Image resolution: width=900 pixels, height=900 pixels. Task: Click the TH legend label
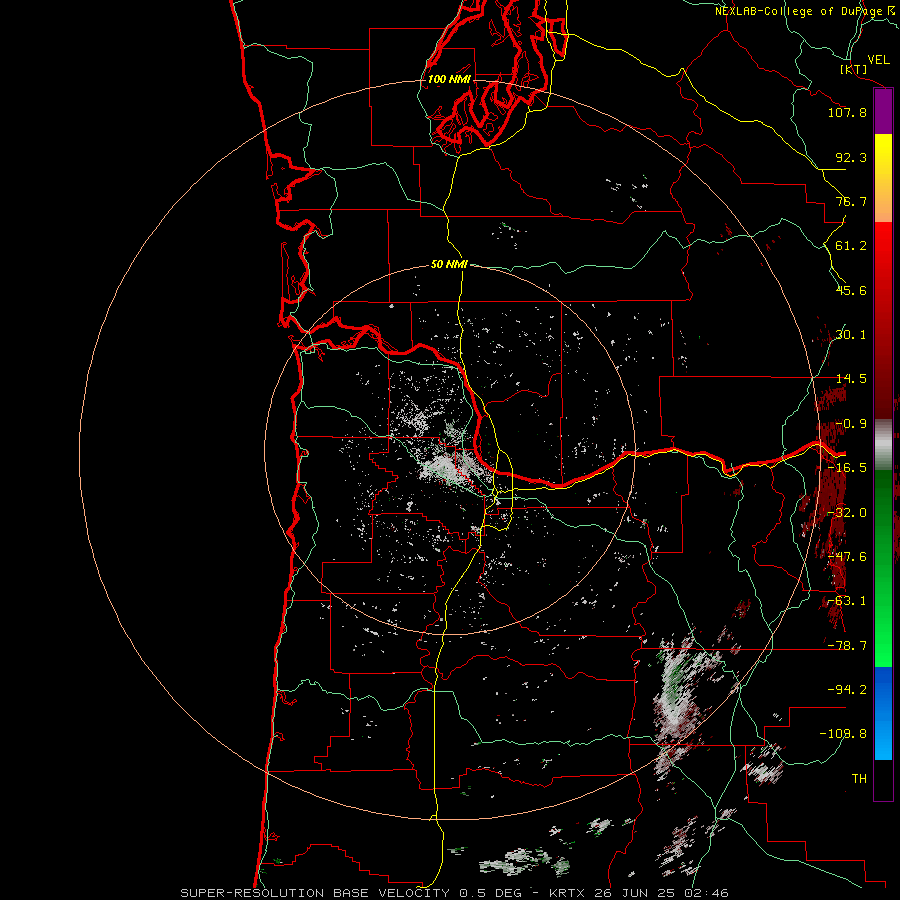[859, 778]
